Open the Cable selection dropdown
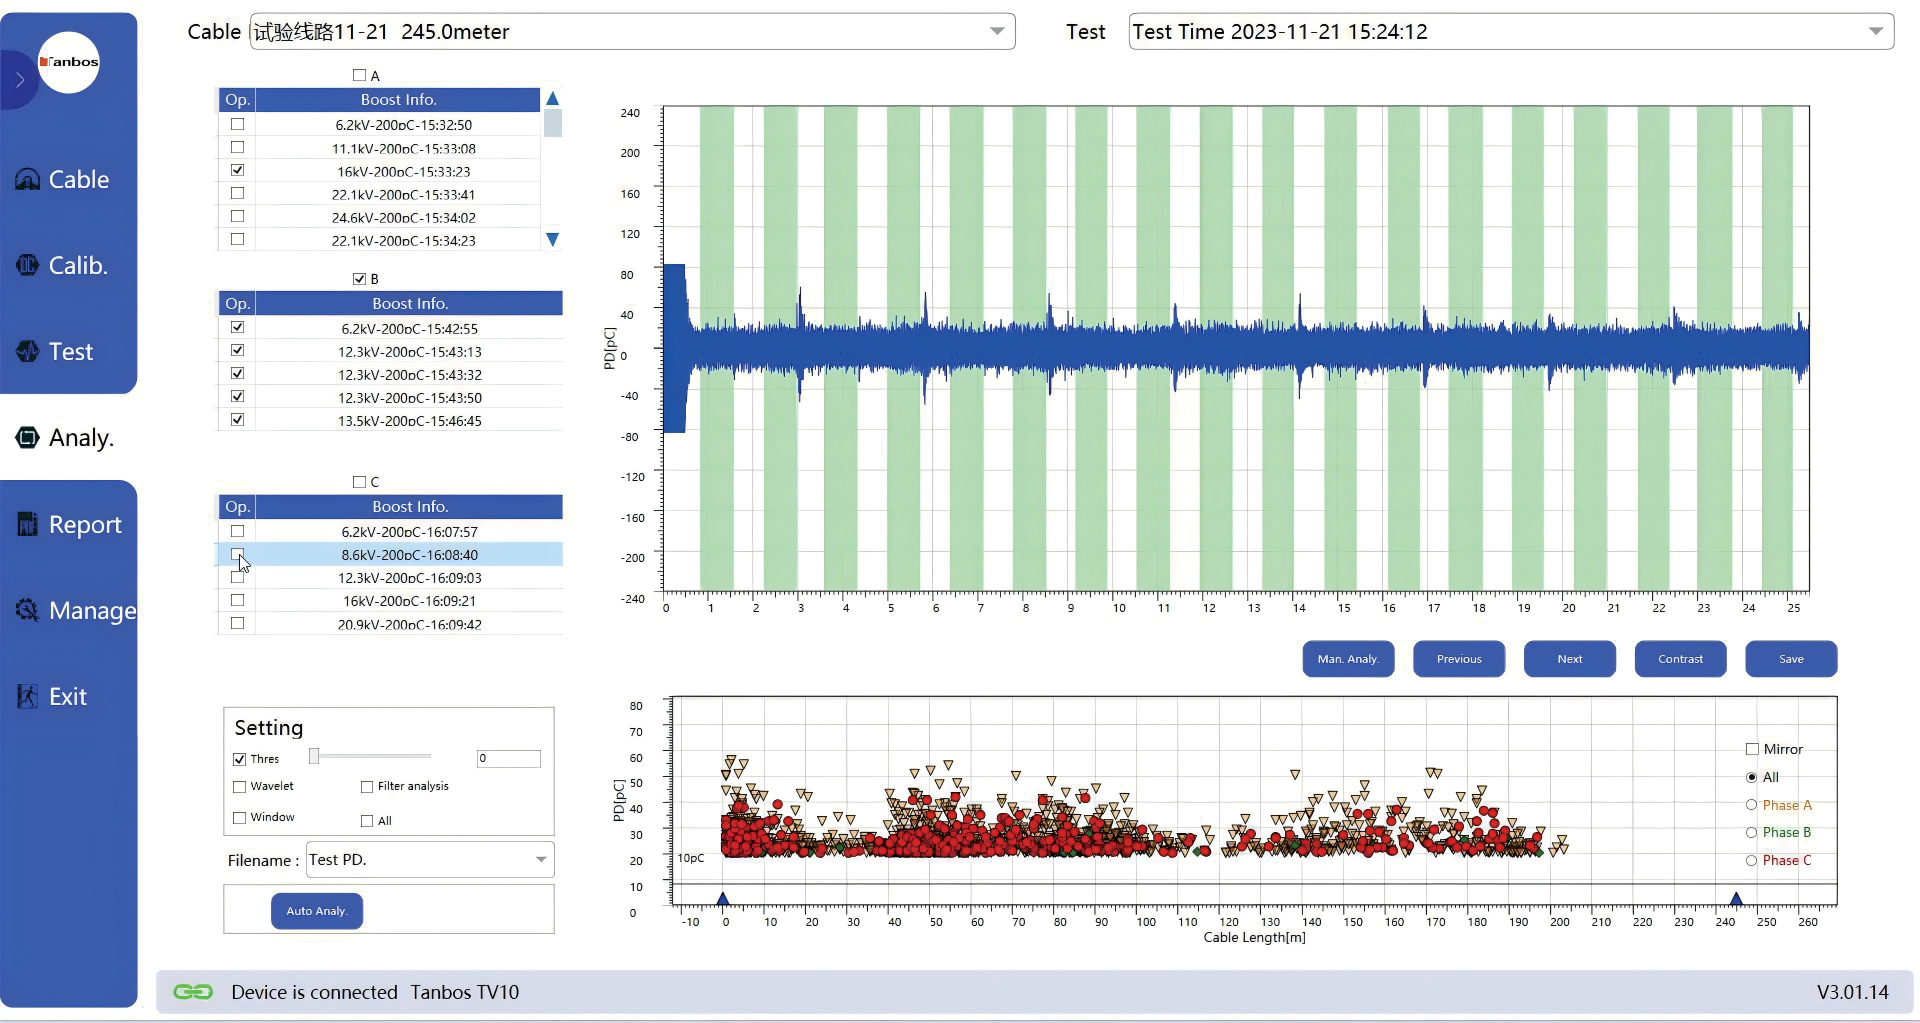The image size is (1920, 1023). coord(996,32)
